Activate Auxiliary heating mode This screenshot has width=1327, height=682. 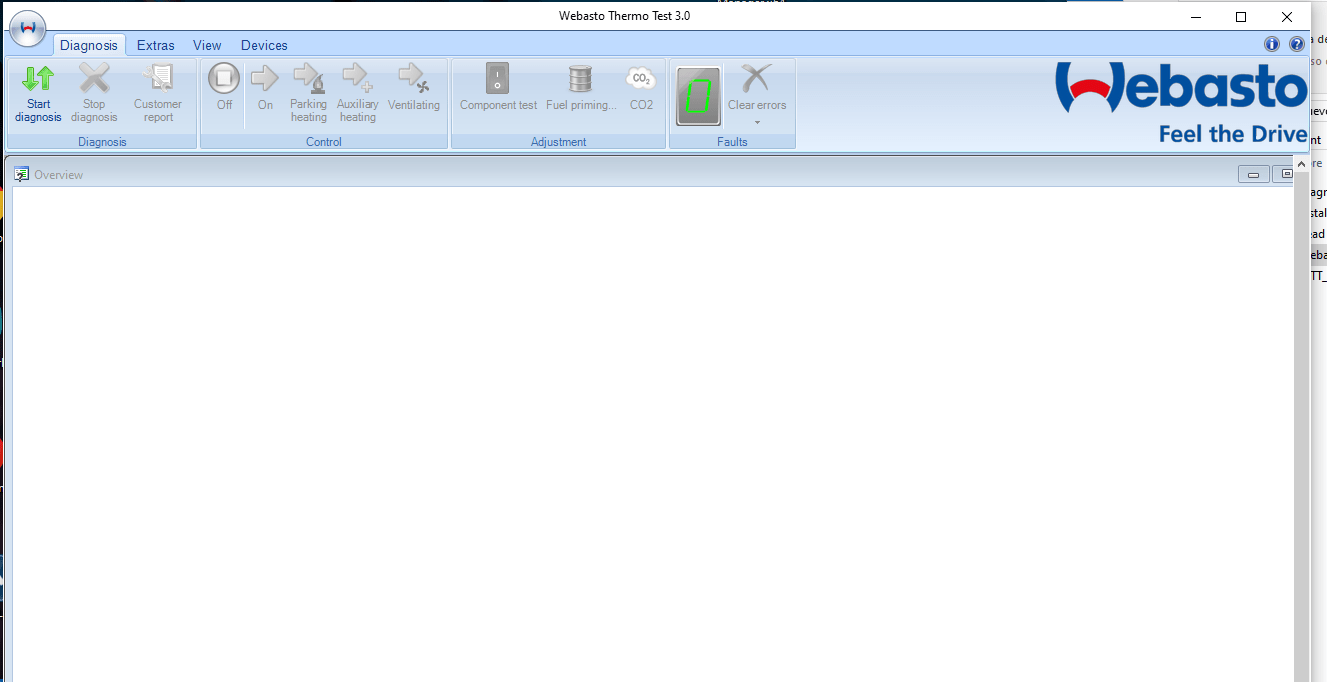pyautogui.click(x=357, y=79)
